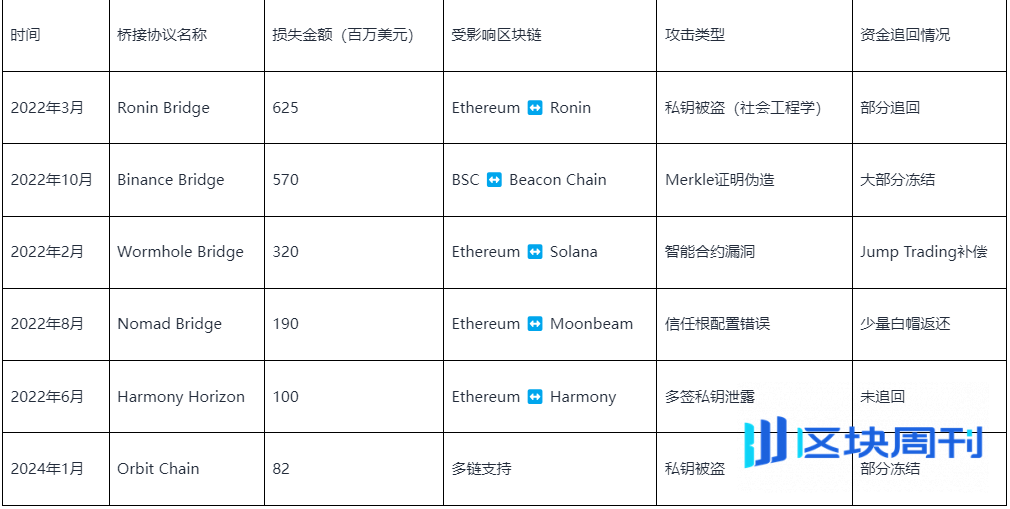Select the 时间 column header
The image size is (1010, 509).
56,35
